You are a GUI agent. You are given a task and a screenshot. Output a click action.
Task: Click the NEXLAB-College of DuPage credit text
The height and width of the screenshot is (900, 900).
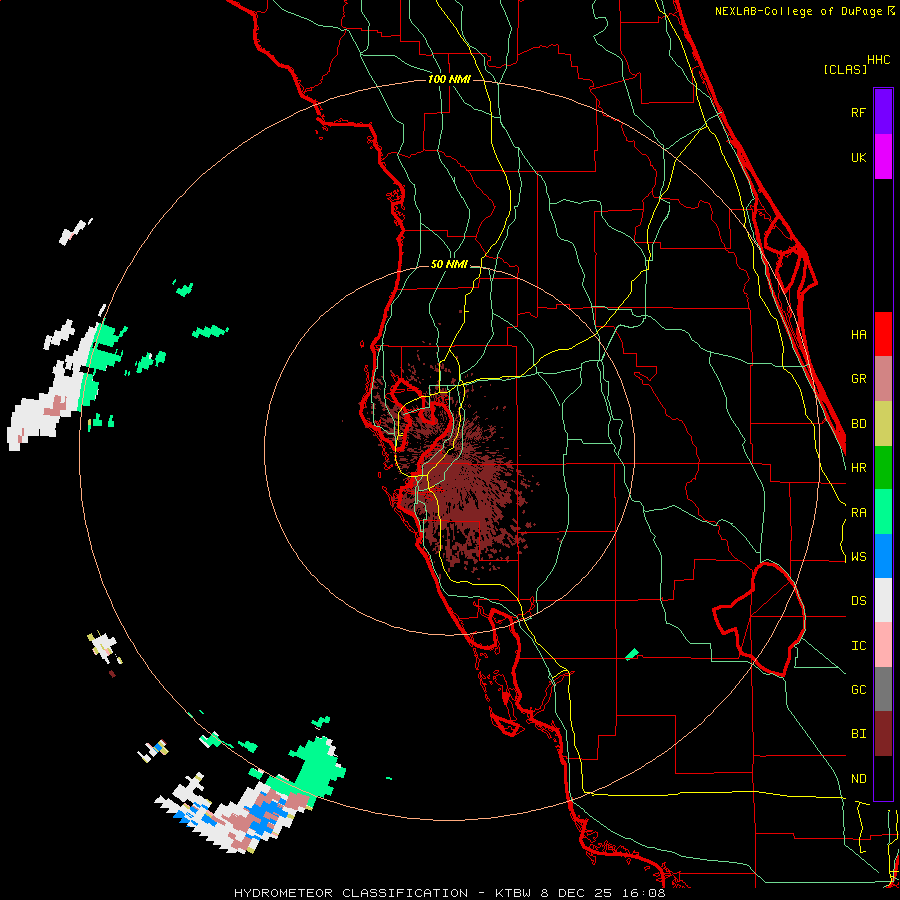point(804,11)
